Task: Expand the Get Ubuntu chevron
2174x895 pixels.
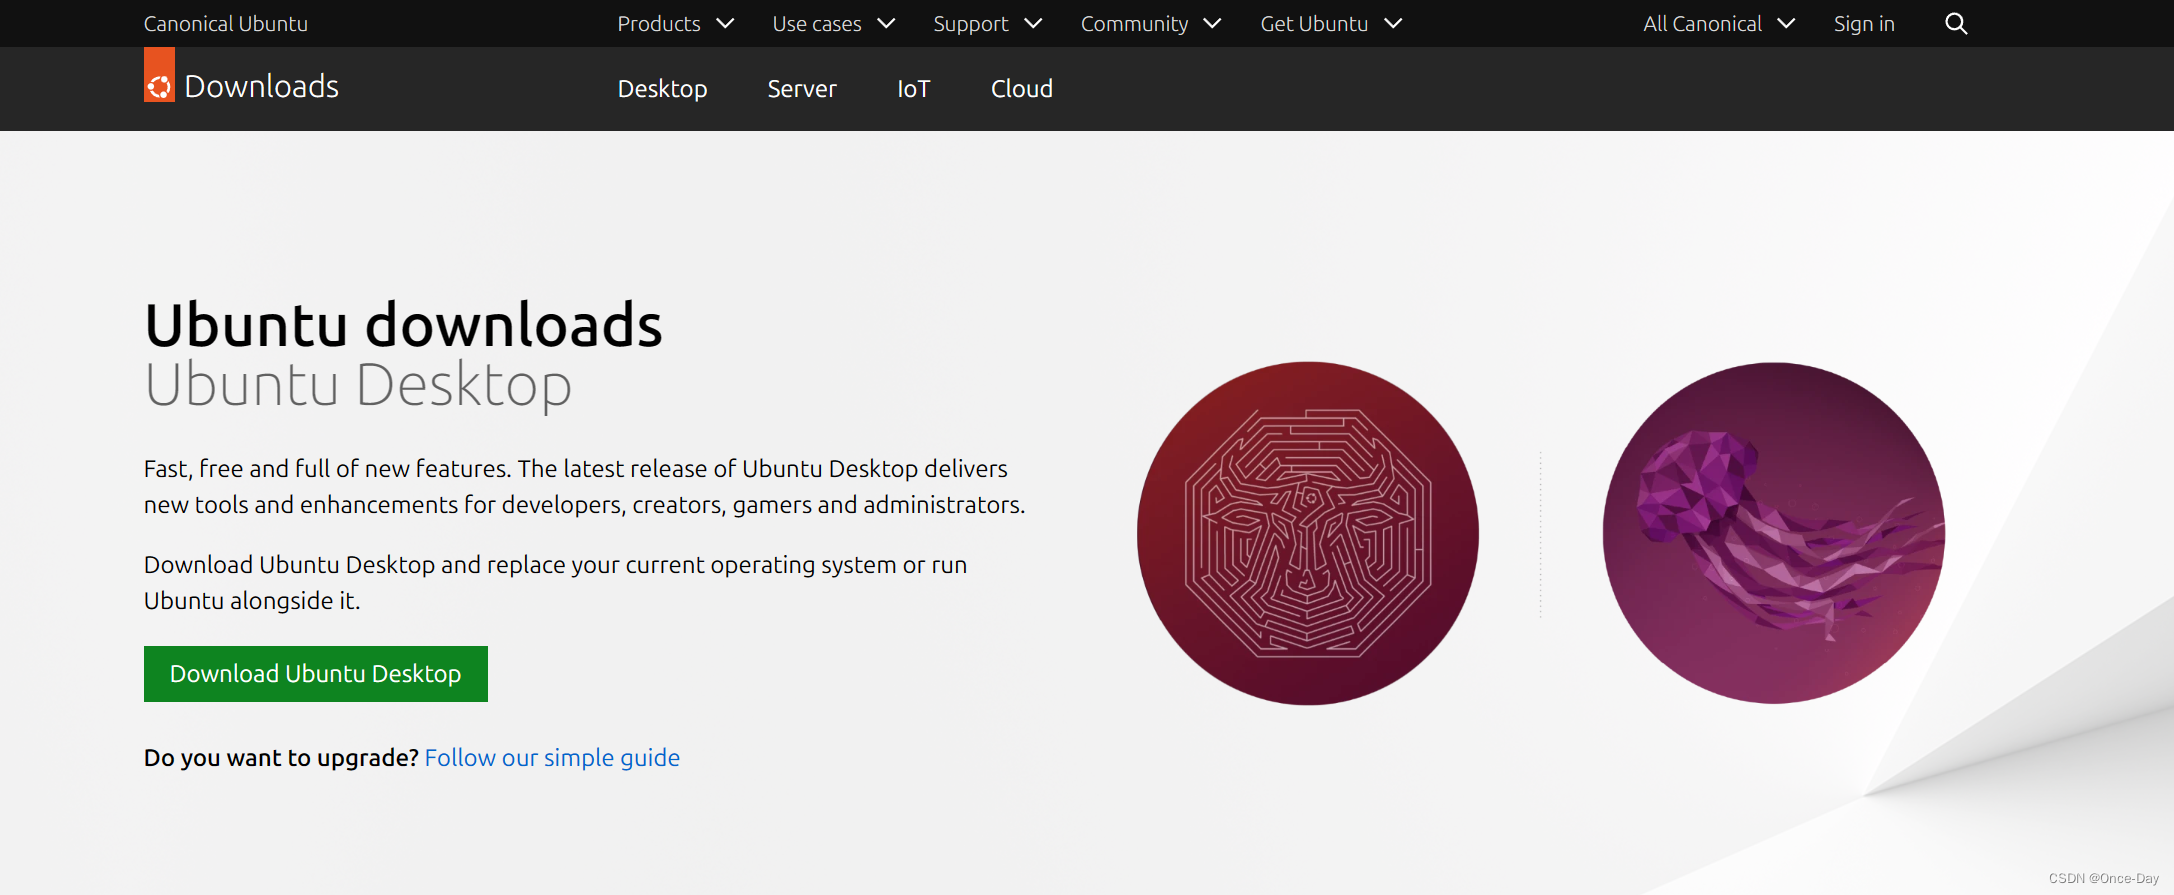Action: [1393, 24]
